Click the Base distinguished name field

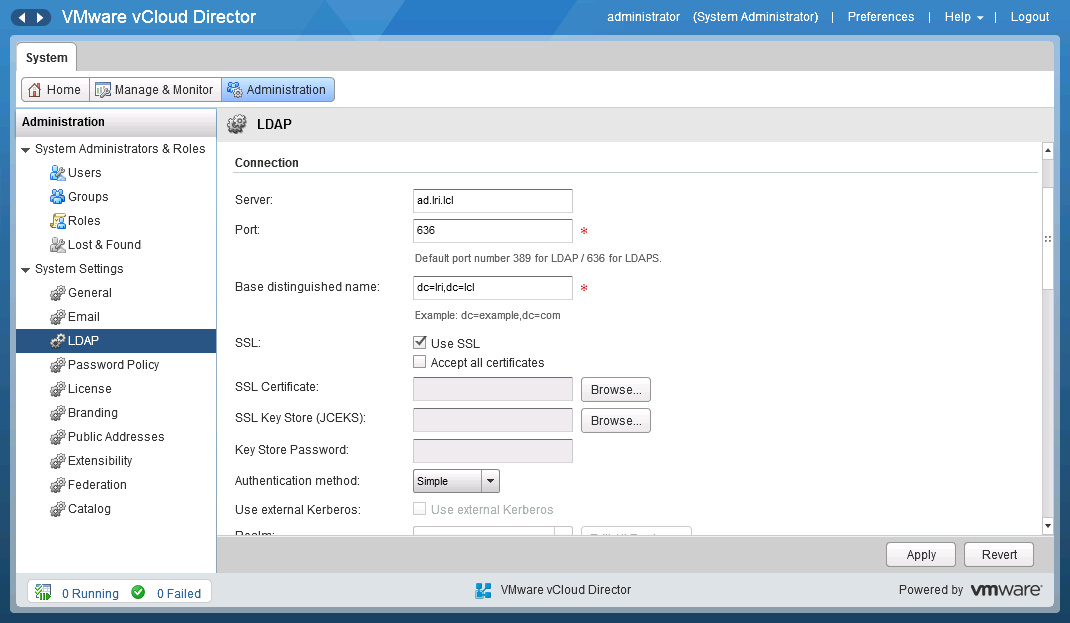click(493, 287)
